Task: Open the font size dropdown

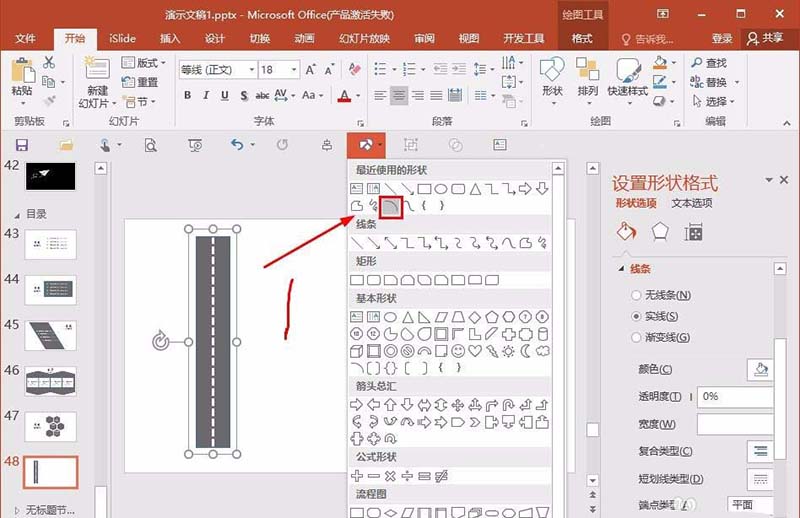Action: pyautogui.click(x=294, y=69)
